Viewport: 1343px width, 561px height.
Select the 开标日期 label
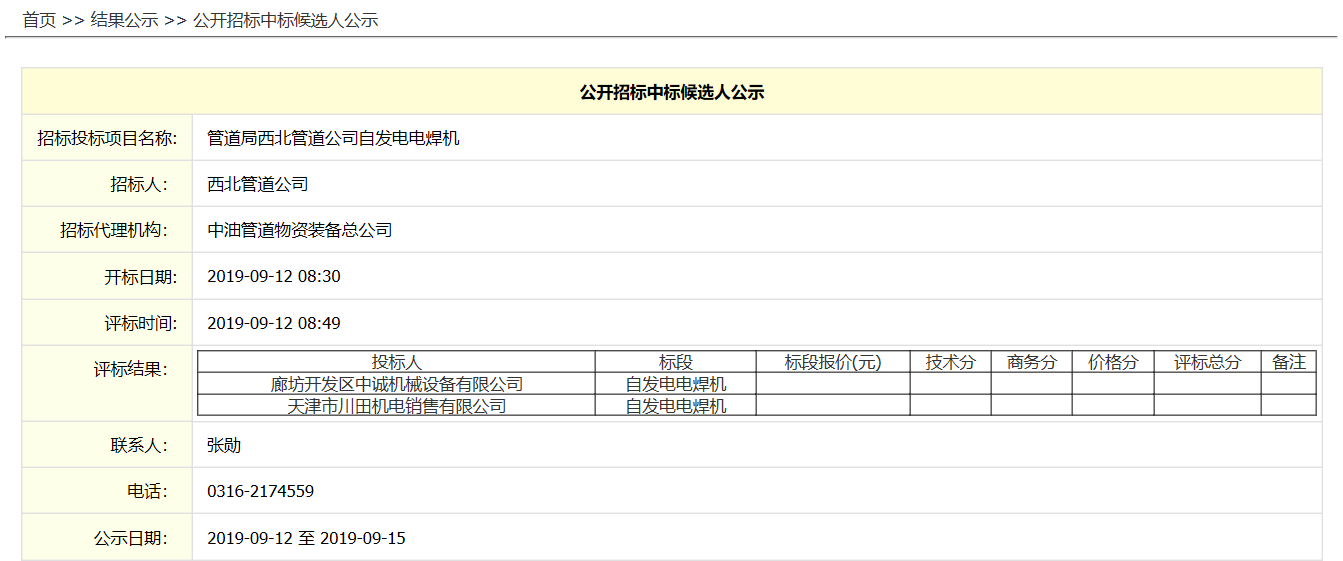140,277
